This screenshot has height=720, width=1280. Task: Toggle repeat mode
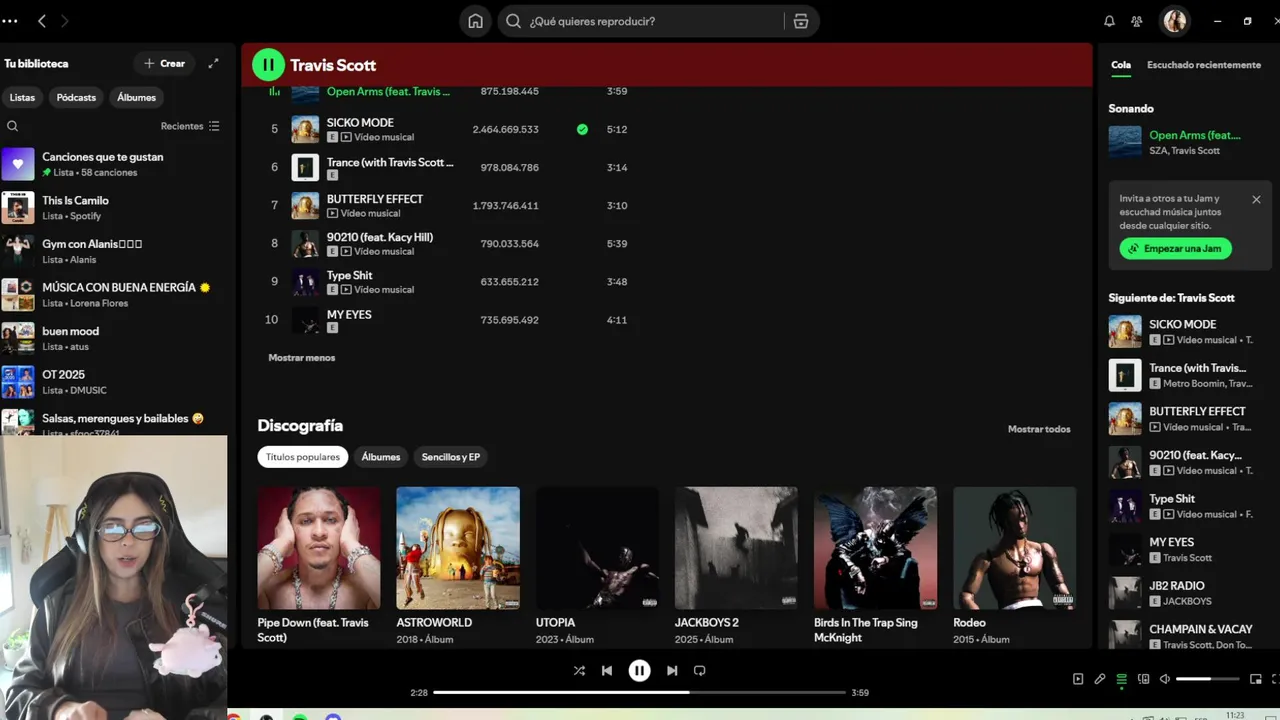(x=700, y=671)
